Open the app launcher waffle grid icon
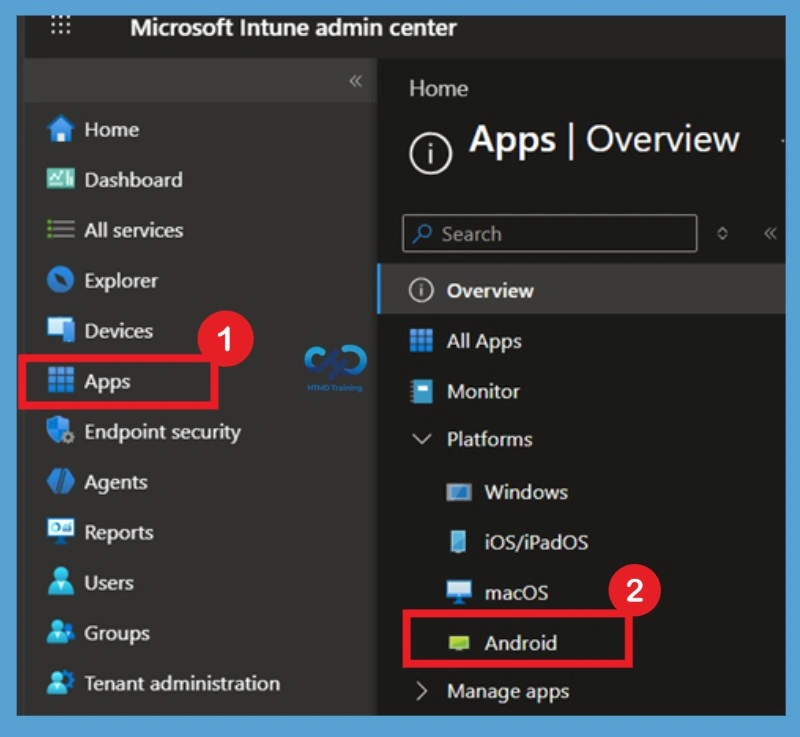 (x=61, y=25)
